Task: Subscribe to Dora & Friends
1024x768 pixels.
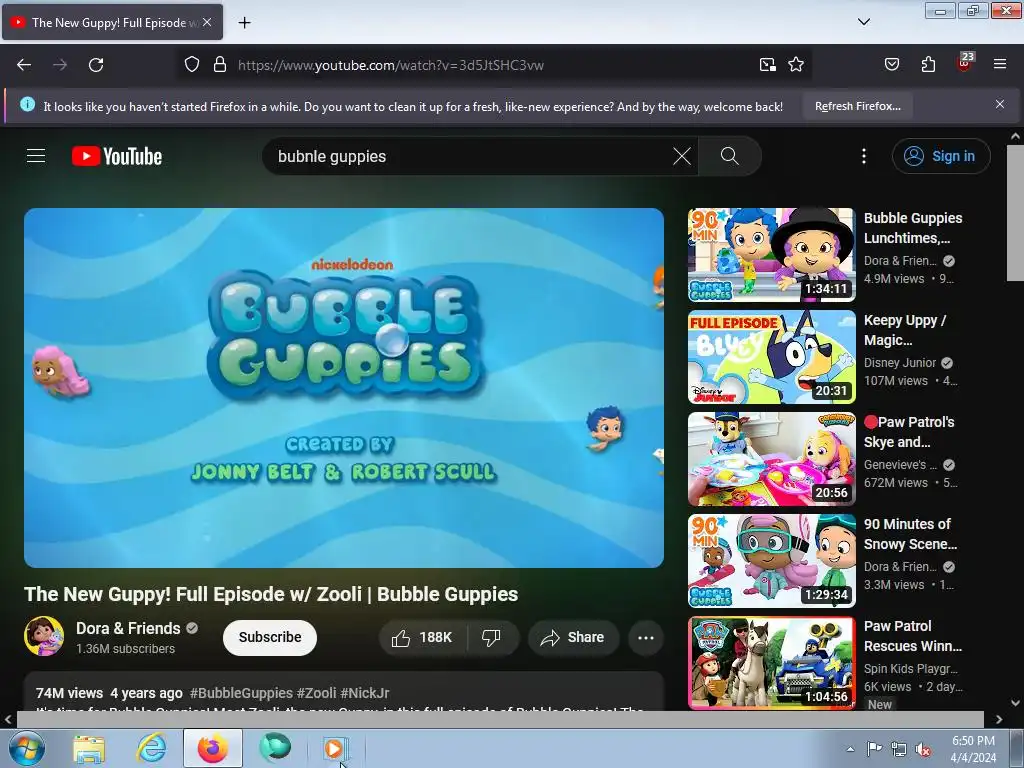Action: click(x=270, y=637)
